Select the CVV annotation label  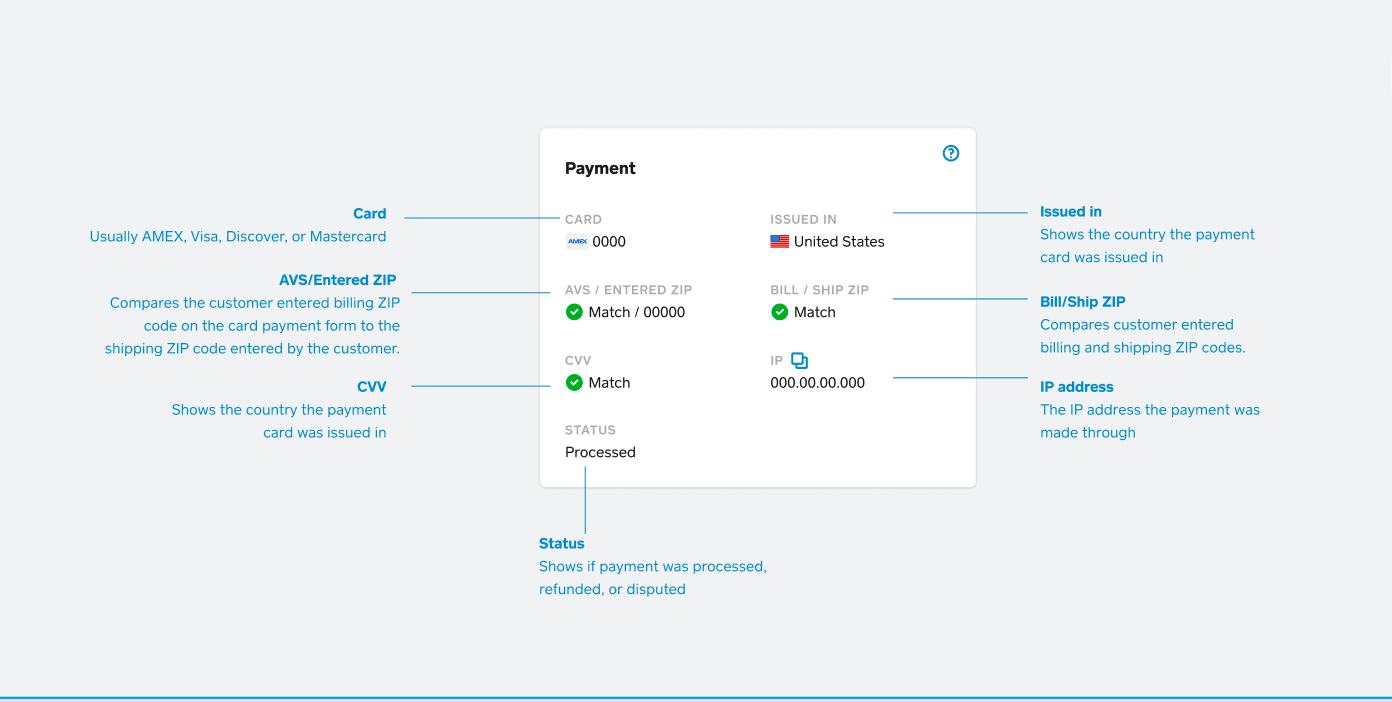tap(372, 386)
